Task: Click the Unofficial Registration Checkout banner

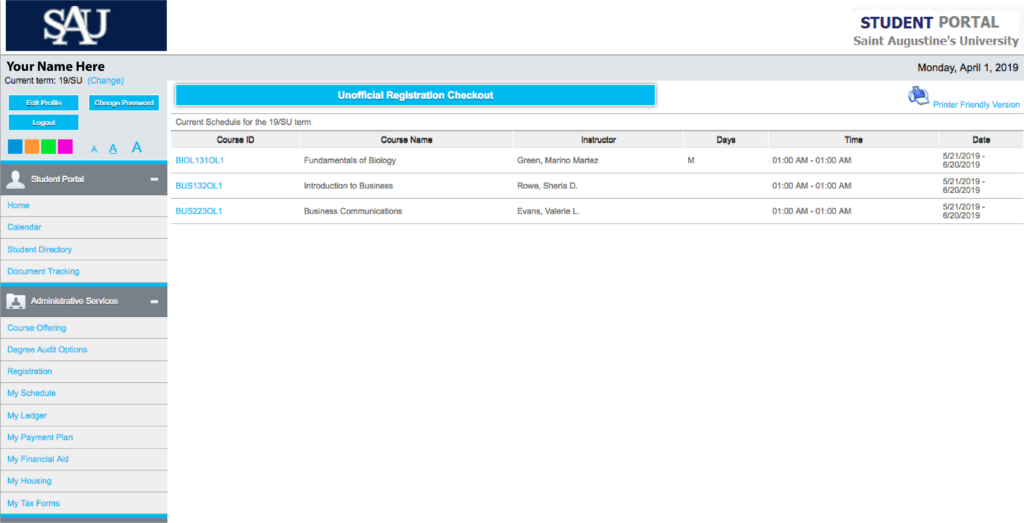Action: click(415, 95)
